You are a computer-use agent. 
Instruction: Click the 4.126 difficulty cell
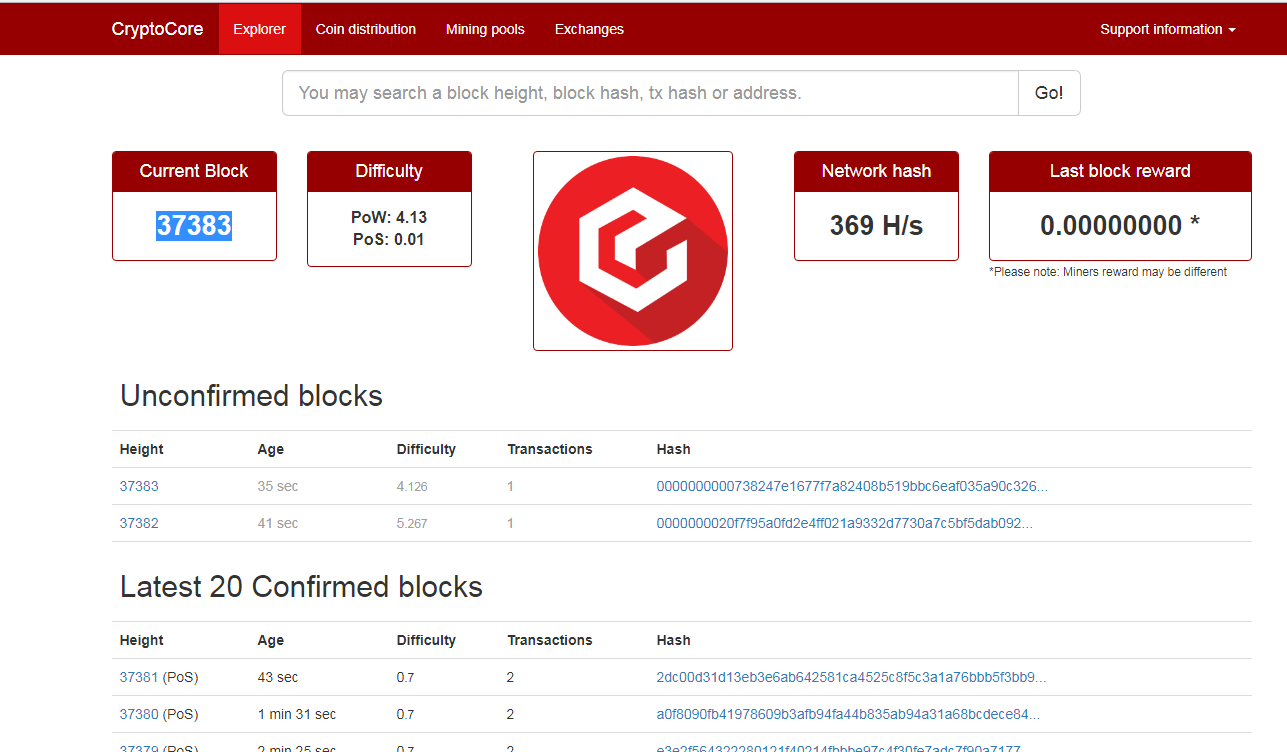[412, 487]
